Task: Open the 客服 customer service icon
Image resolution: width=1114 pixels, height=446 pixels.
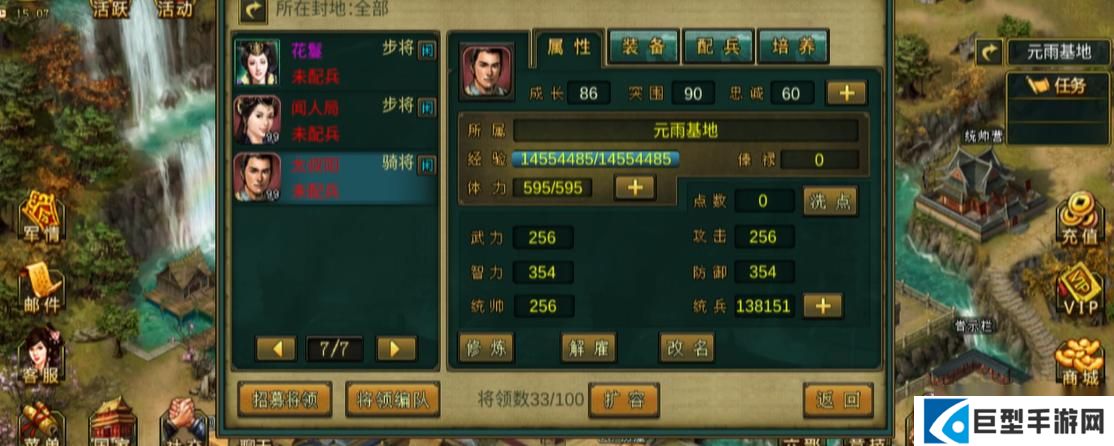Action: point(41,357)
